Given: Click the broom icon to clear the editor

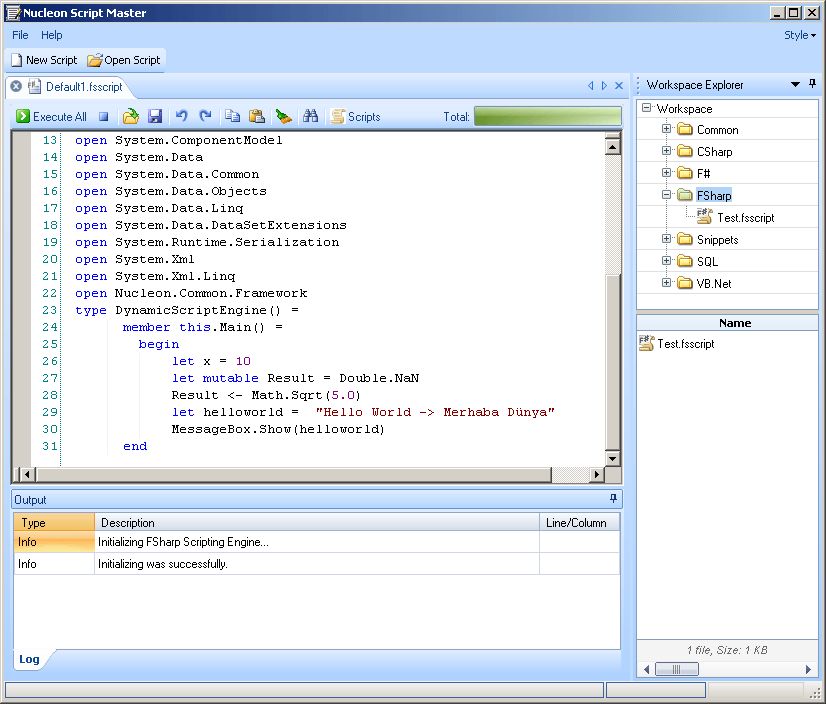Looking at the screenshot, I should (x=283, y=116).
